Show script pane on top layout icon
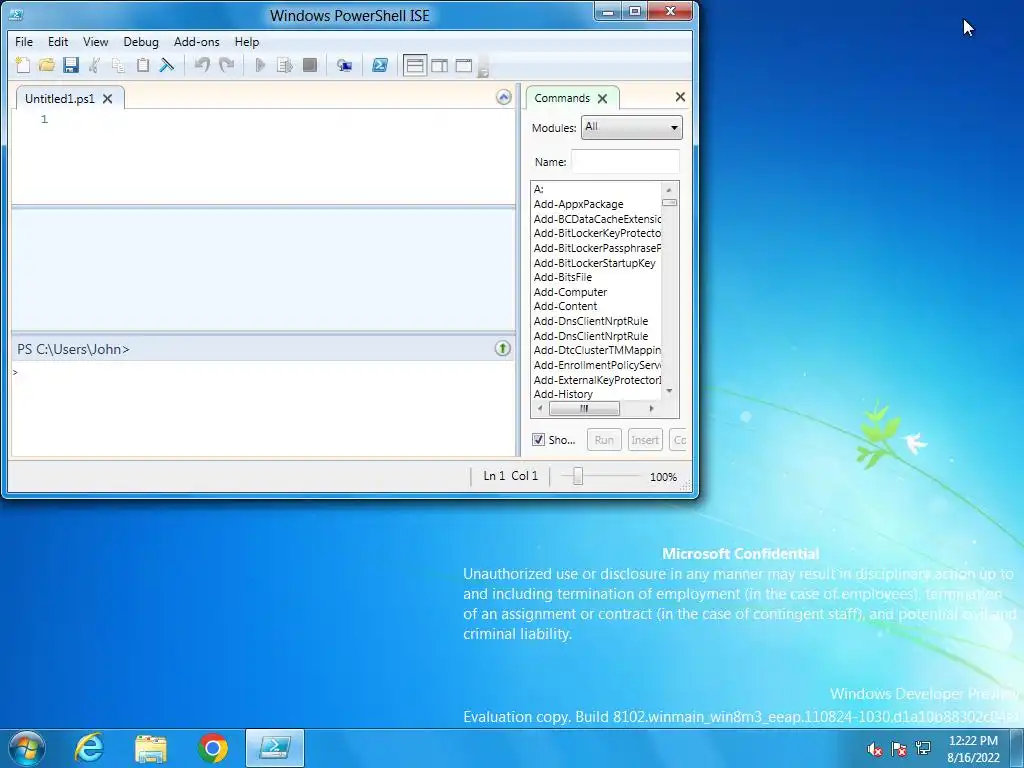Viewport: 1024px width, 768px height. coord(415,65)
